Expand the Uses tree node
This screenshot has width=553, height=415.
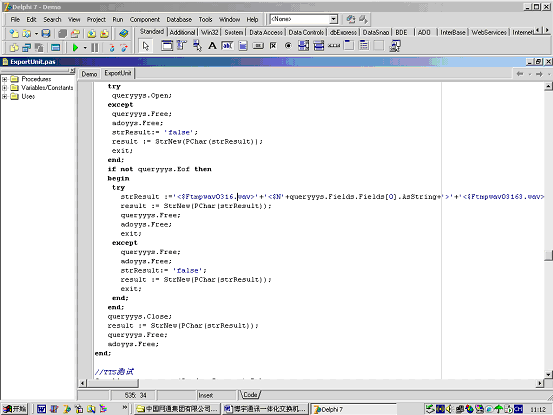(x=5, y=97)
